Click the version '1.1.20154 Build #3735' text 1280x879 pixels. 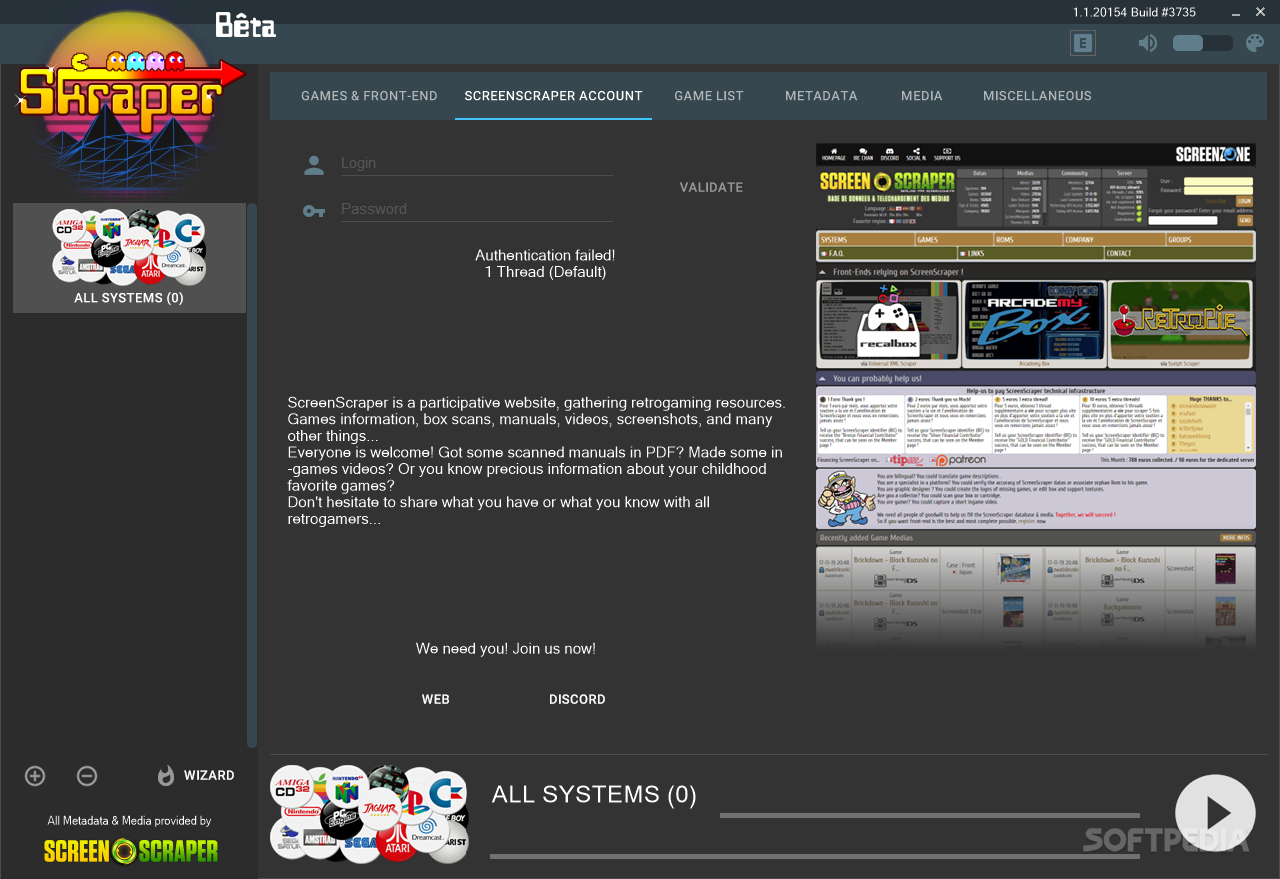[x=1134, y=12]
